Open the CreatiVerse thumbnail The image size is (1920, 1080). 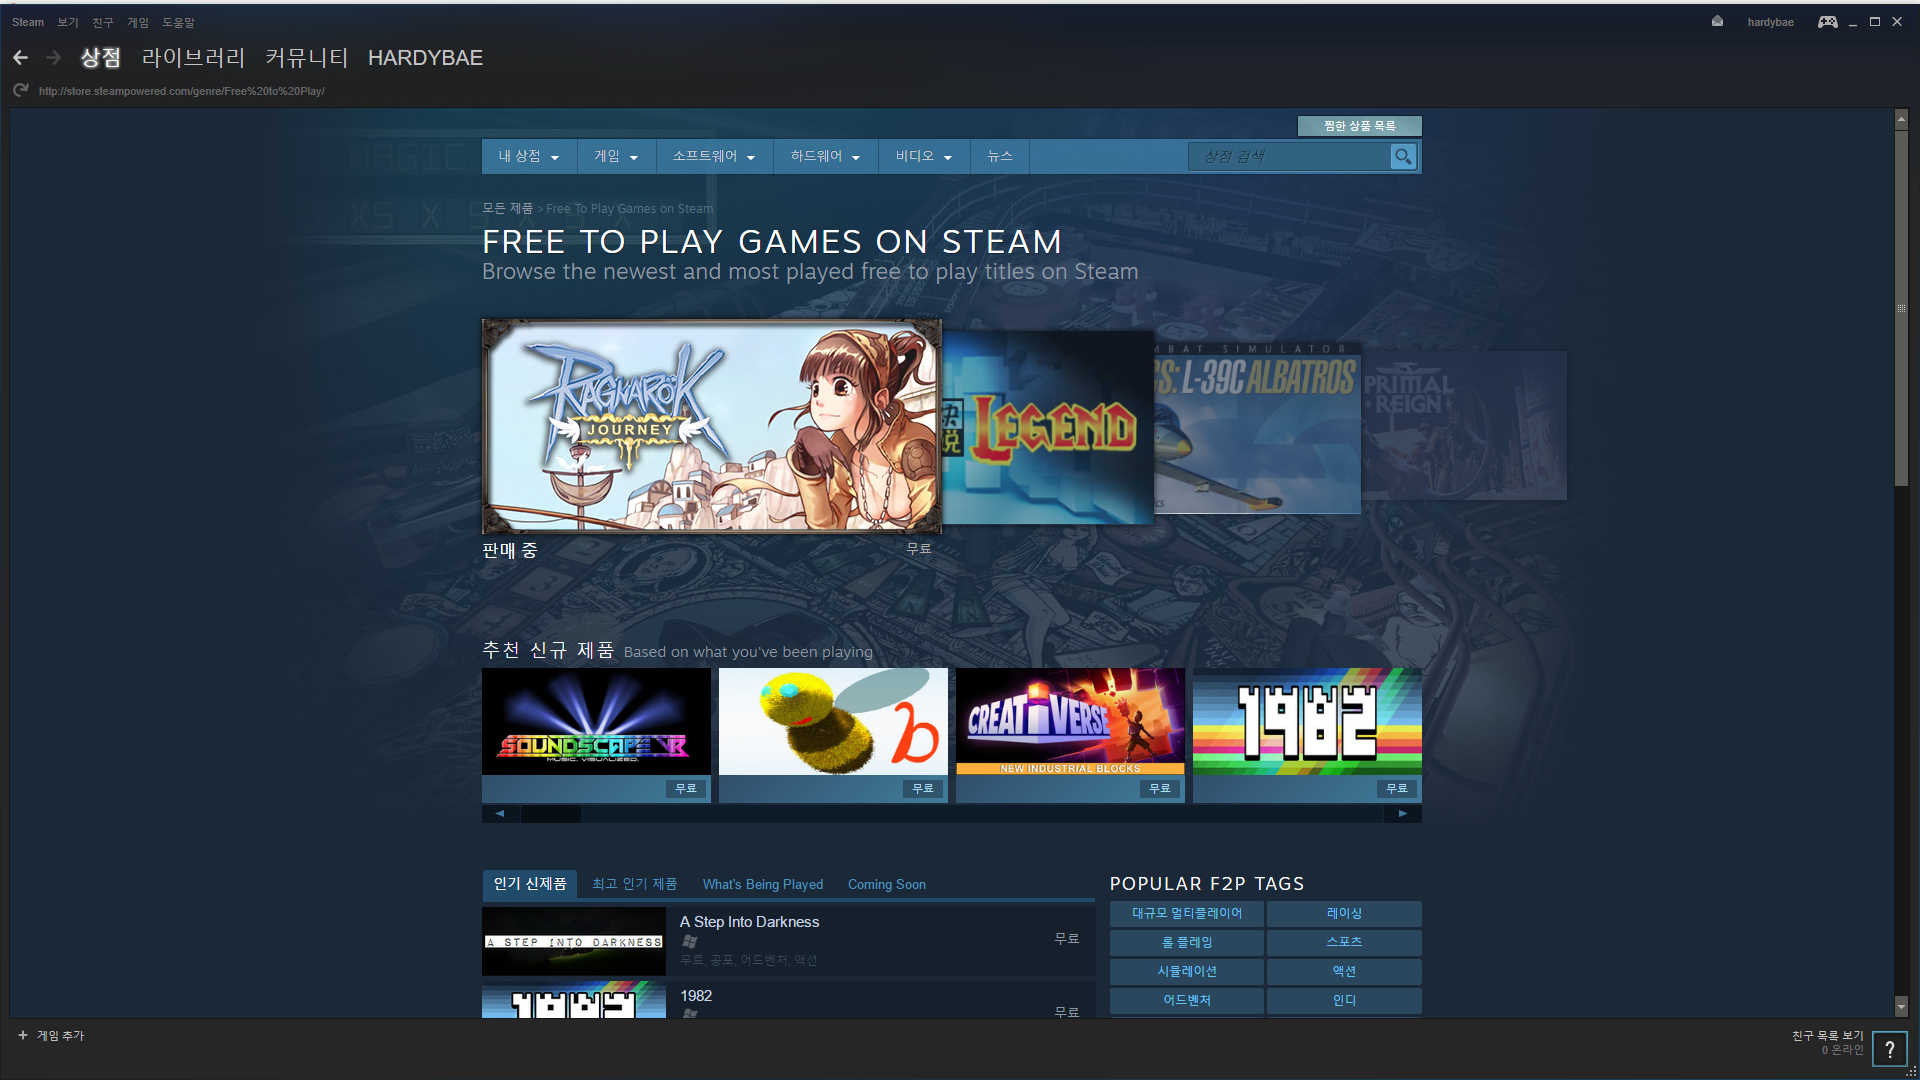click(1070, 722)
